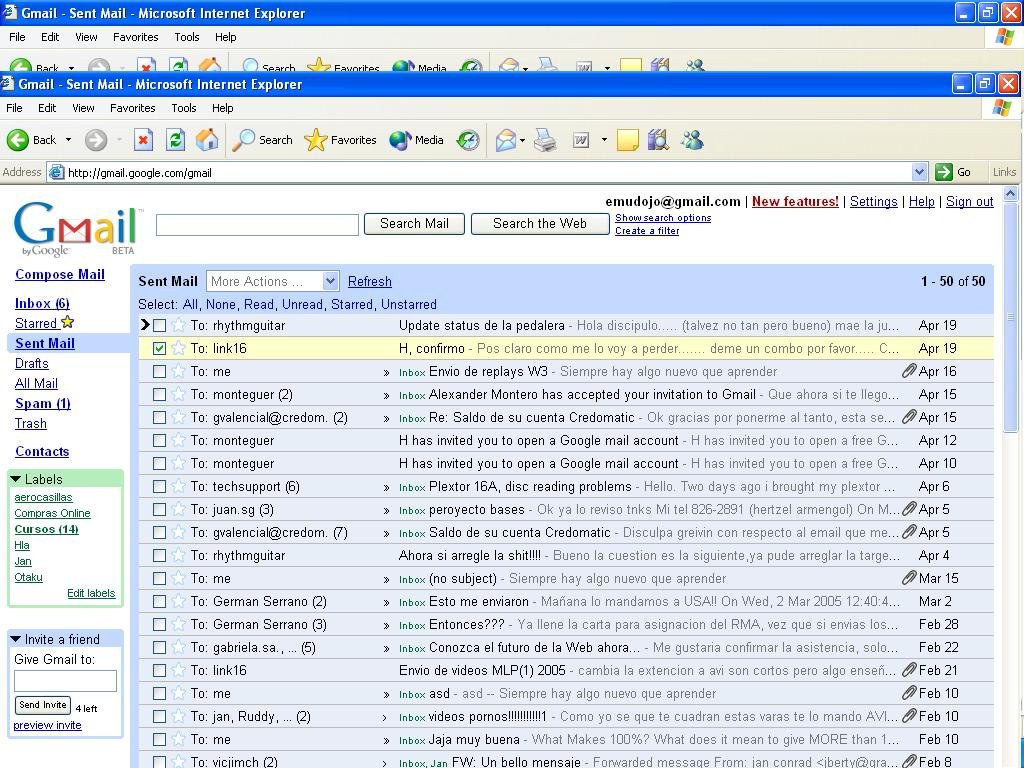The width and height of the screenshot is (1024, 768).
Task: Open the View menu in front window
Action: click(x=83, y=108)
